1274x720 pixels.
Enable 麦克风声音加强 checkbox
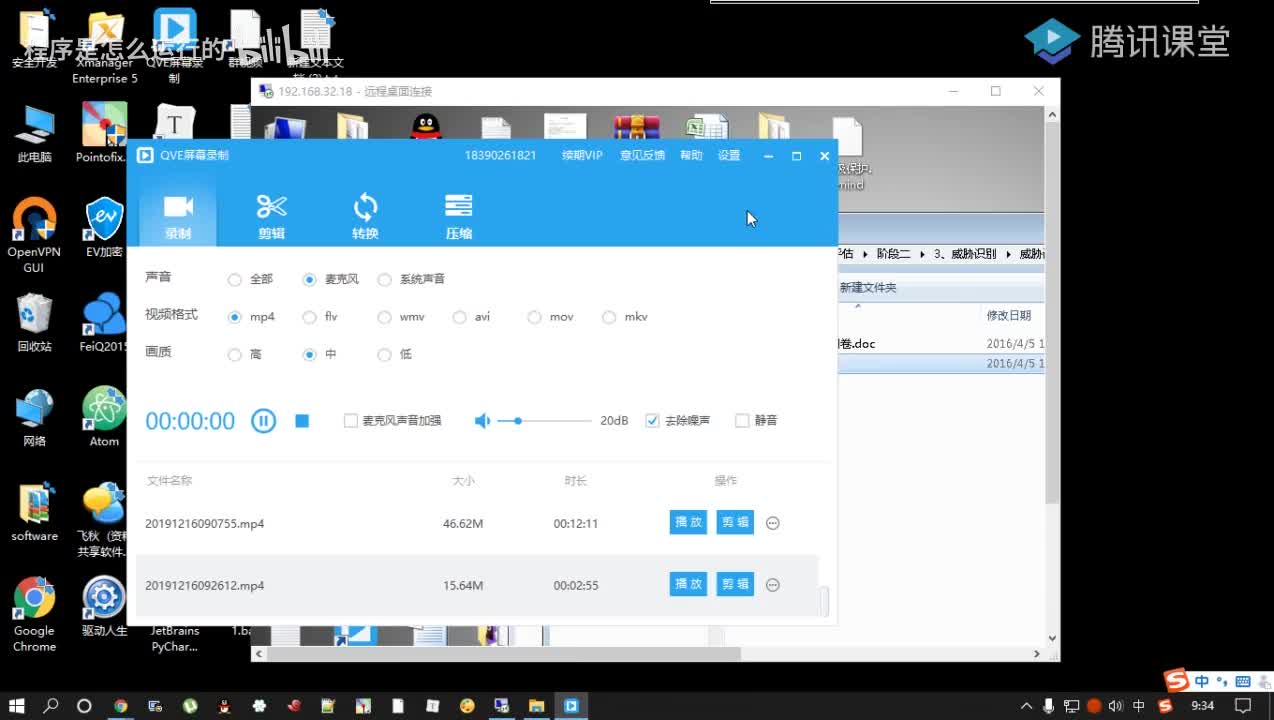point(351,421)
